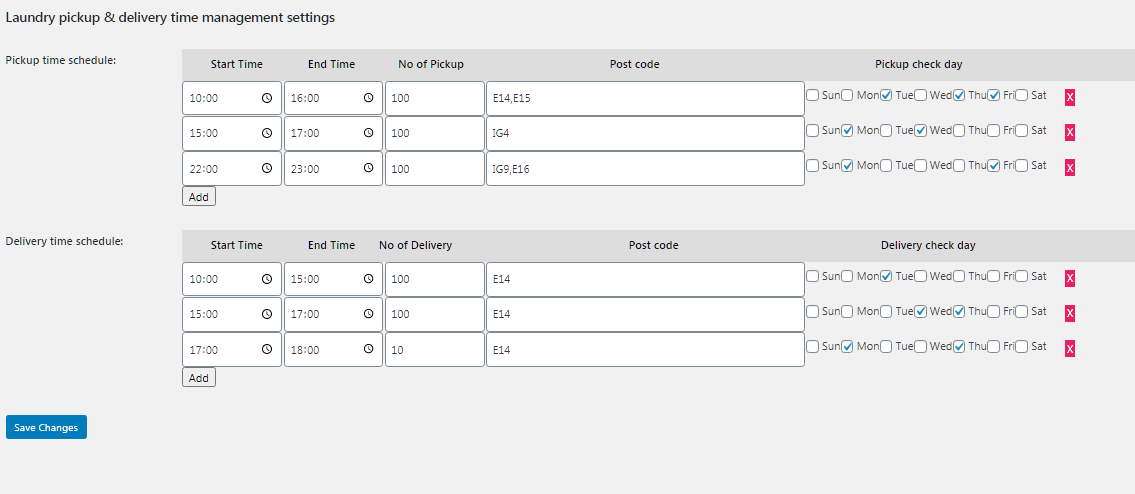Uncheck Tue in the 10:00–15:00 delivery row

coord(886,277)
